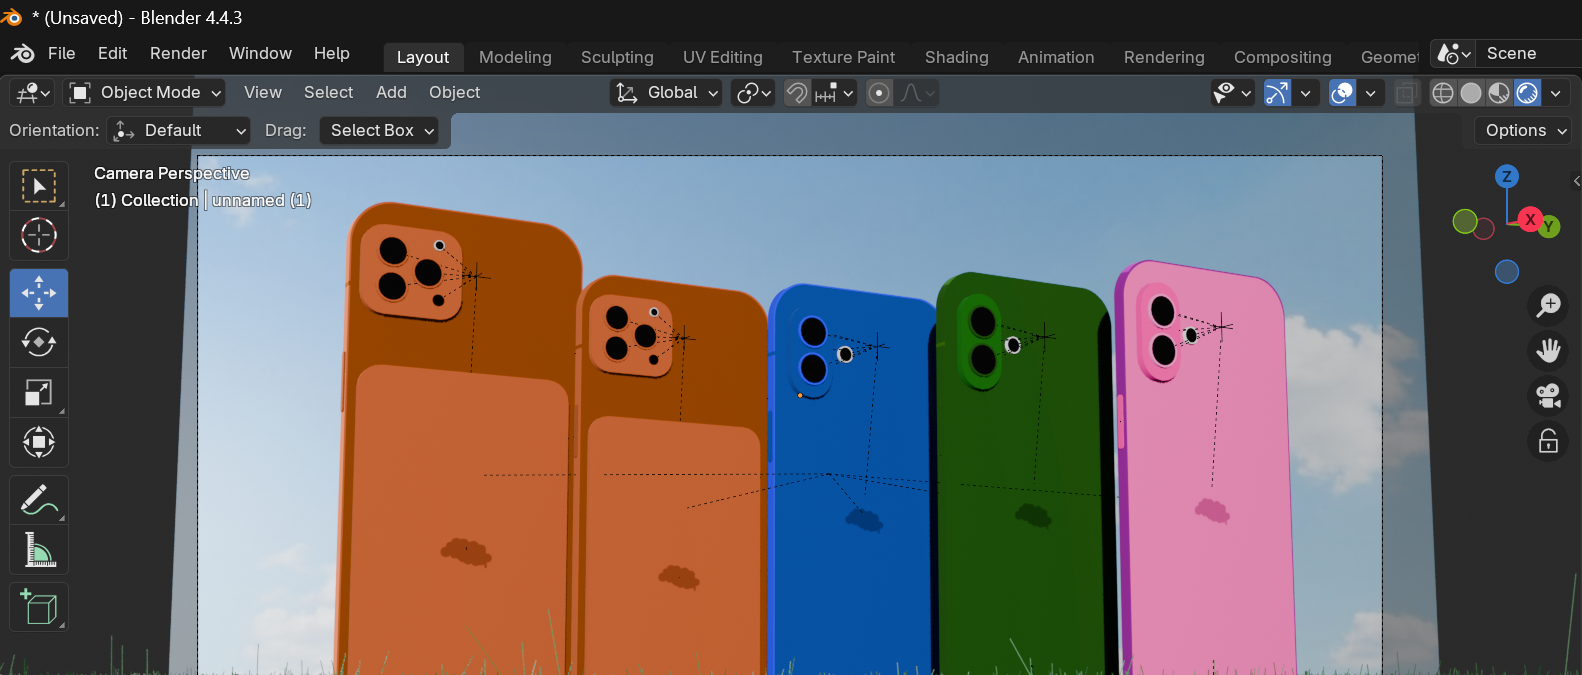Open the overlays options arrow
The width and height of the screenshot is (1582, 675).
point(1371,93)
